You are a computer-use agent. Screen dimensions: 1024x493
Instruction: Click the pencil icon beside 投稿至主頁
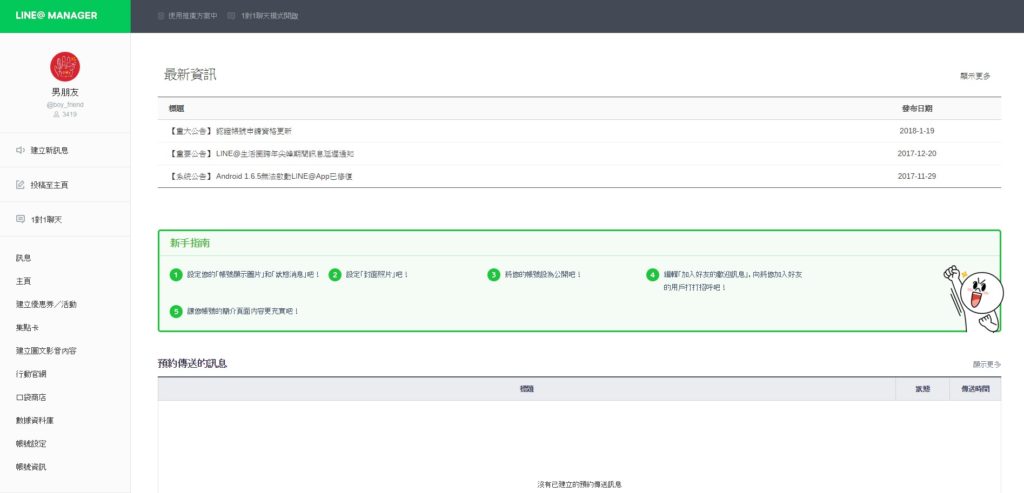click(20, 185)
